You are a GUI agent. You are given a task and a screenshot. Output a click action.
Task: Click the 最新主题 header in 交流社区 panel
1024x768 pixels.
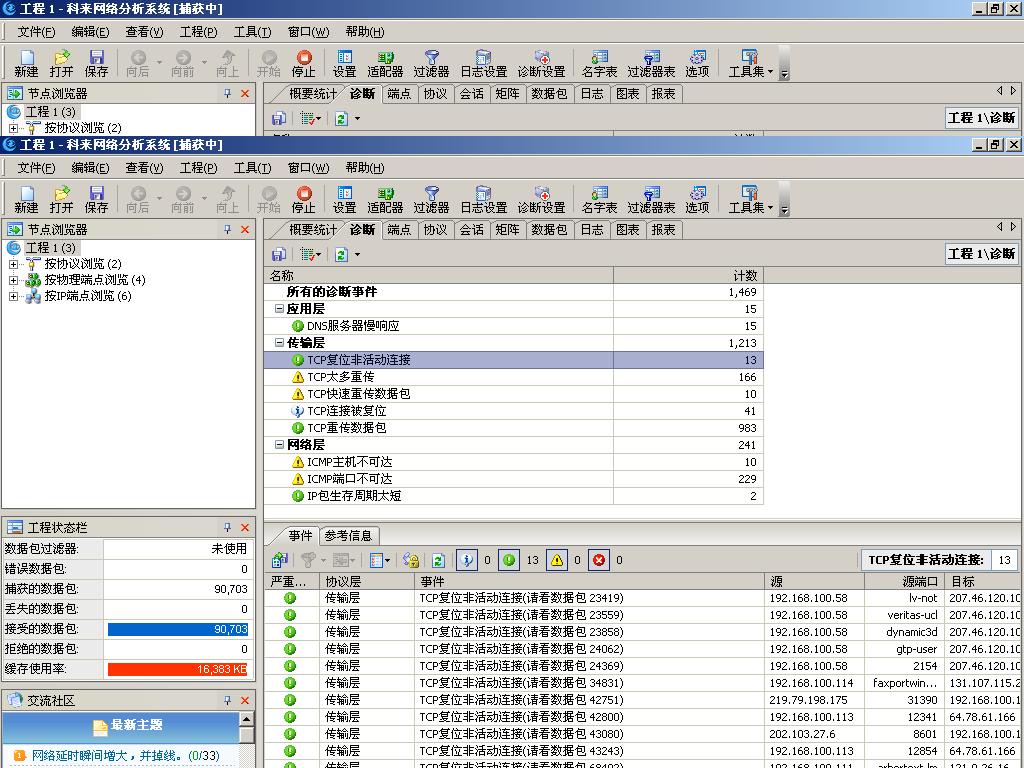coord(127,726)
